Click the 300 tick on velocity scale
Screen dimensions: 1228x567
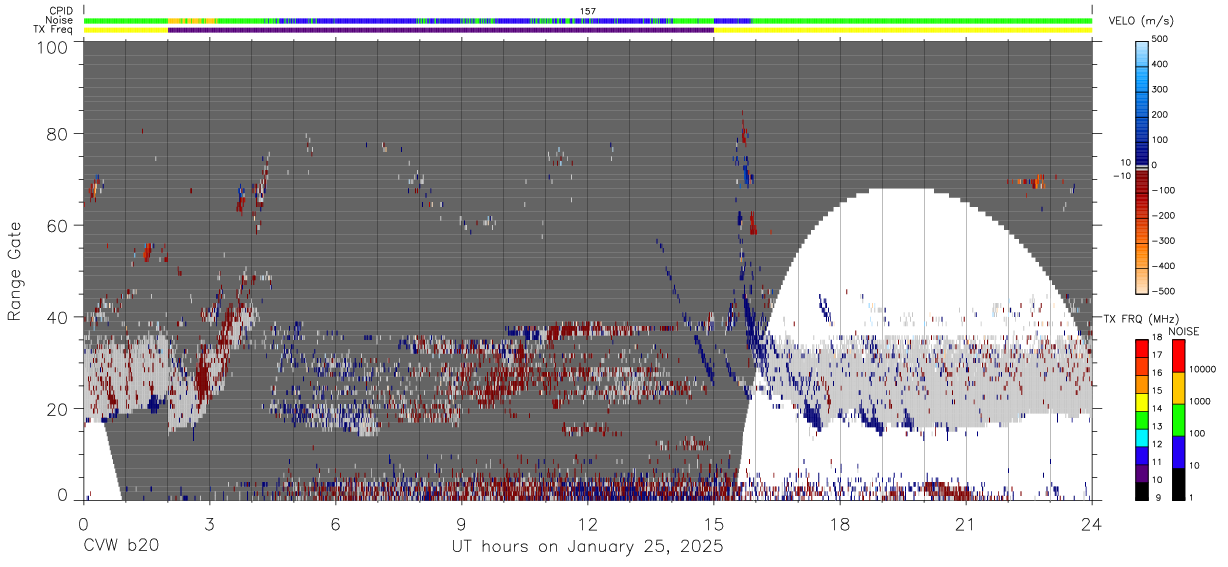(x=1160, y=89)
